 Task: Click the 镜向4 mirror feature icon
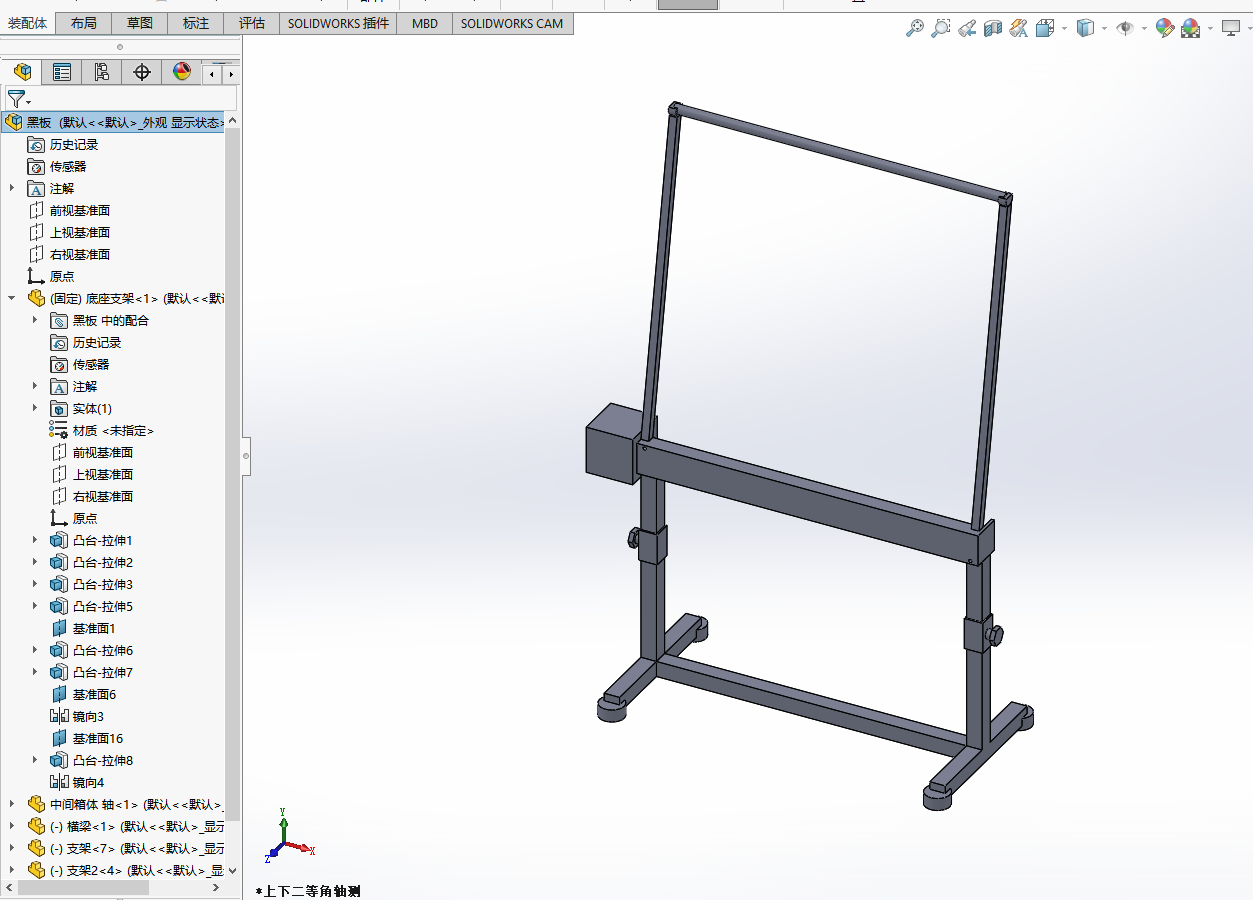click(x=58, y=783)
